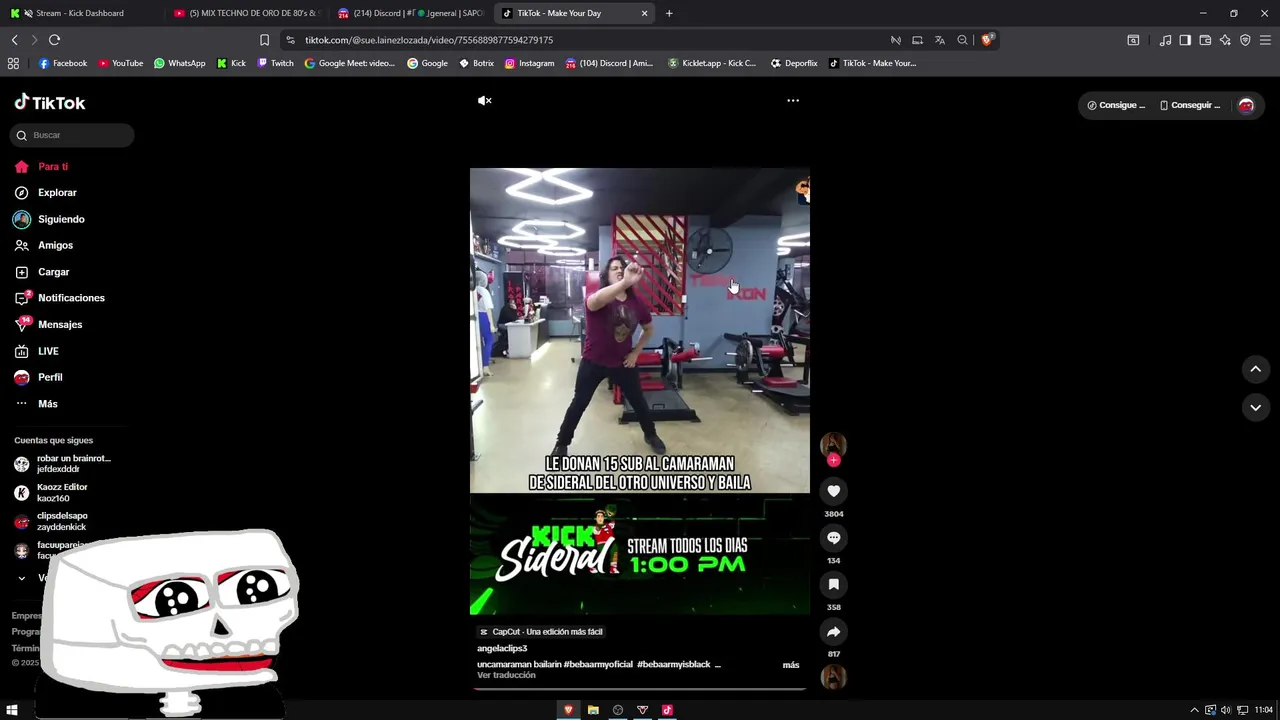Open Cargar upload page
The width and height of the screenshot is (1280, 720).
pos(41,272)
